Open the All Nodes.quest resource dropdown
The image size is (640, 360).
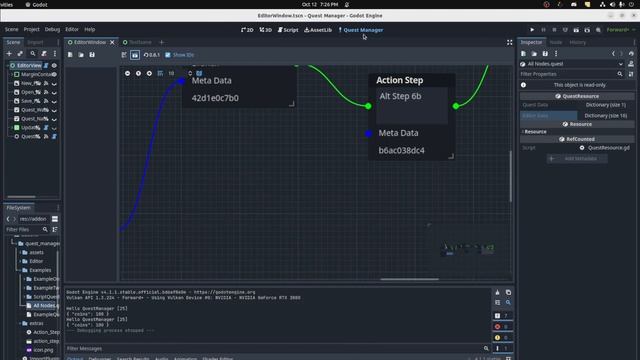click(x=572, y=64)
